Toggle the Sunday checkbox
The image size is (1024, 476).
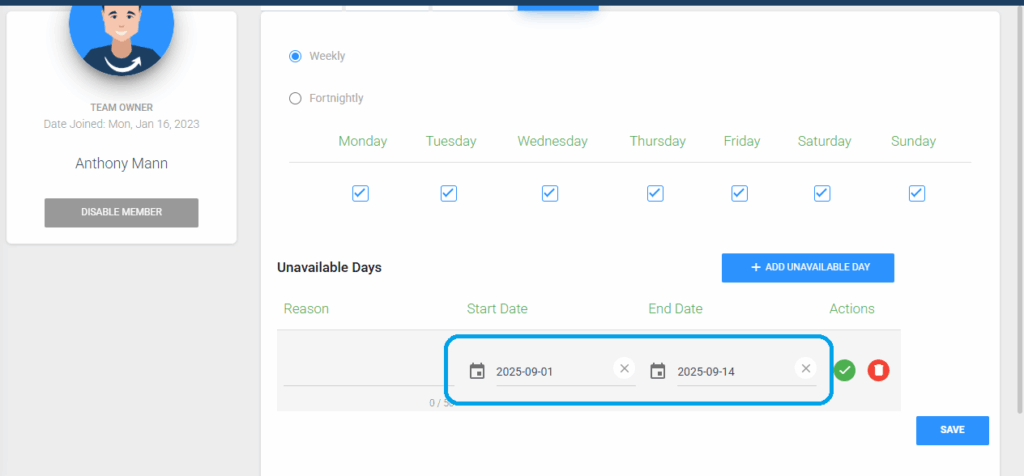pos(916,193)
